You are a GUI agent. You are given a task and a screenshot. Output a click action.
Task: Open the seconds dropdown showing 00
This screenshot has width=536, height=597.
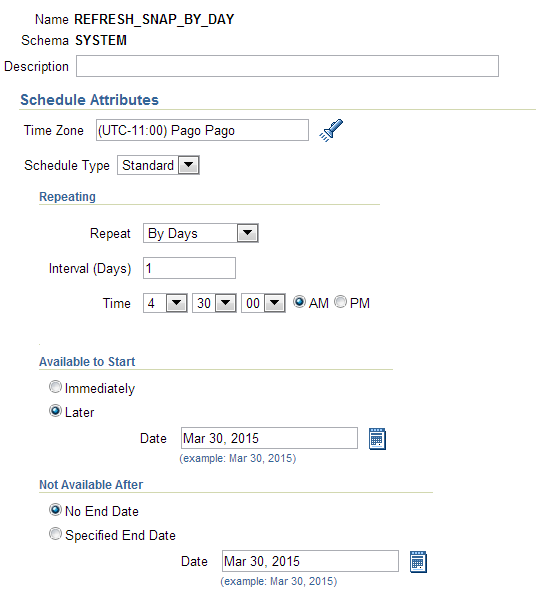263,303
